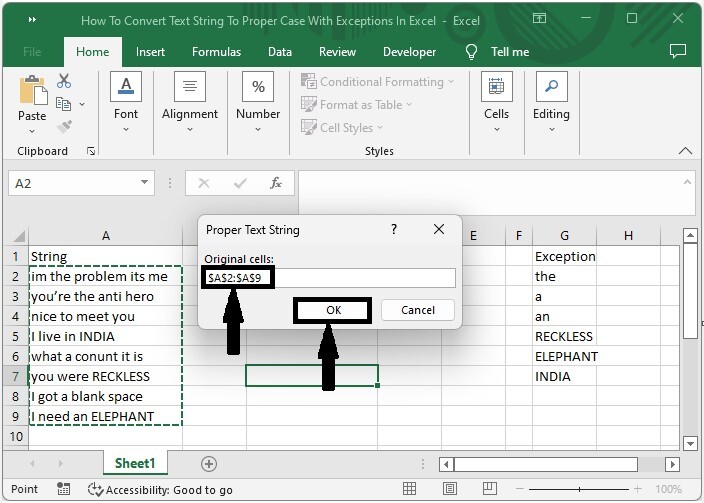Screen dimensions: 704x503
Task: Click the dialog help question mark
Action: pyautogui.click(x=394, y=229)
